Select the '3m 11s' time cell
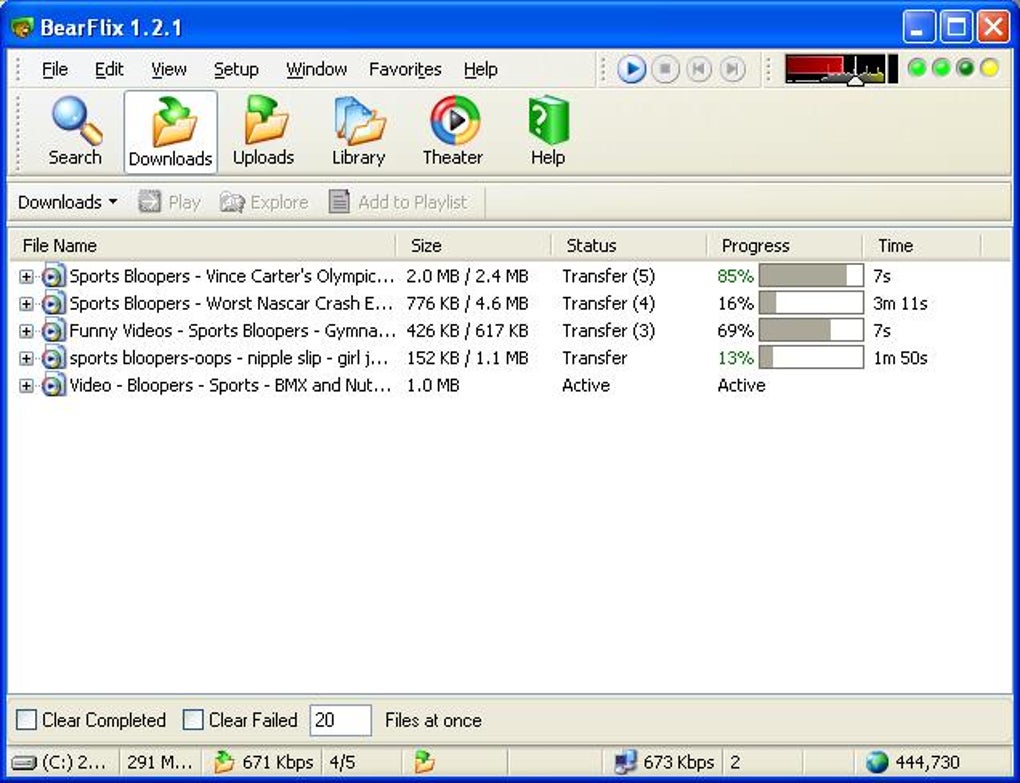 [x=900, y=304]
